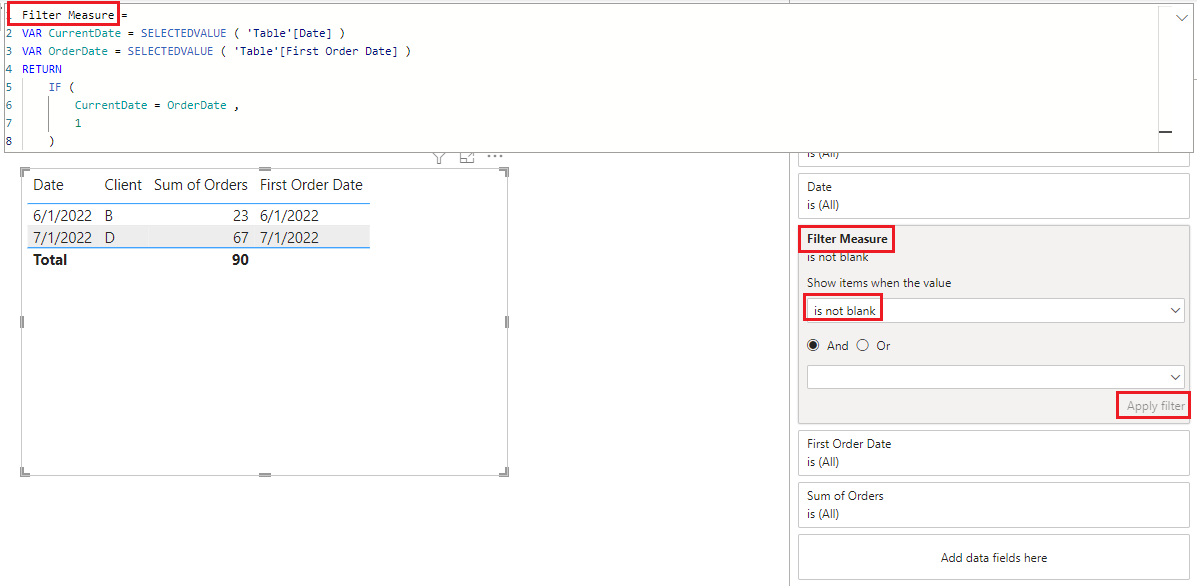Open the second filter condition dropdown
The height and width of the screenshot is (586, 1197).
click(x=995, y=377)
